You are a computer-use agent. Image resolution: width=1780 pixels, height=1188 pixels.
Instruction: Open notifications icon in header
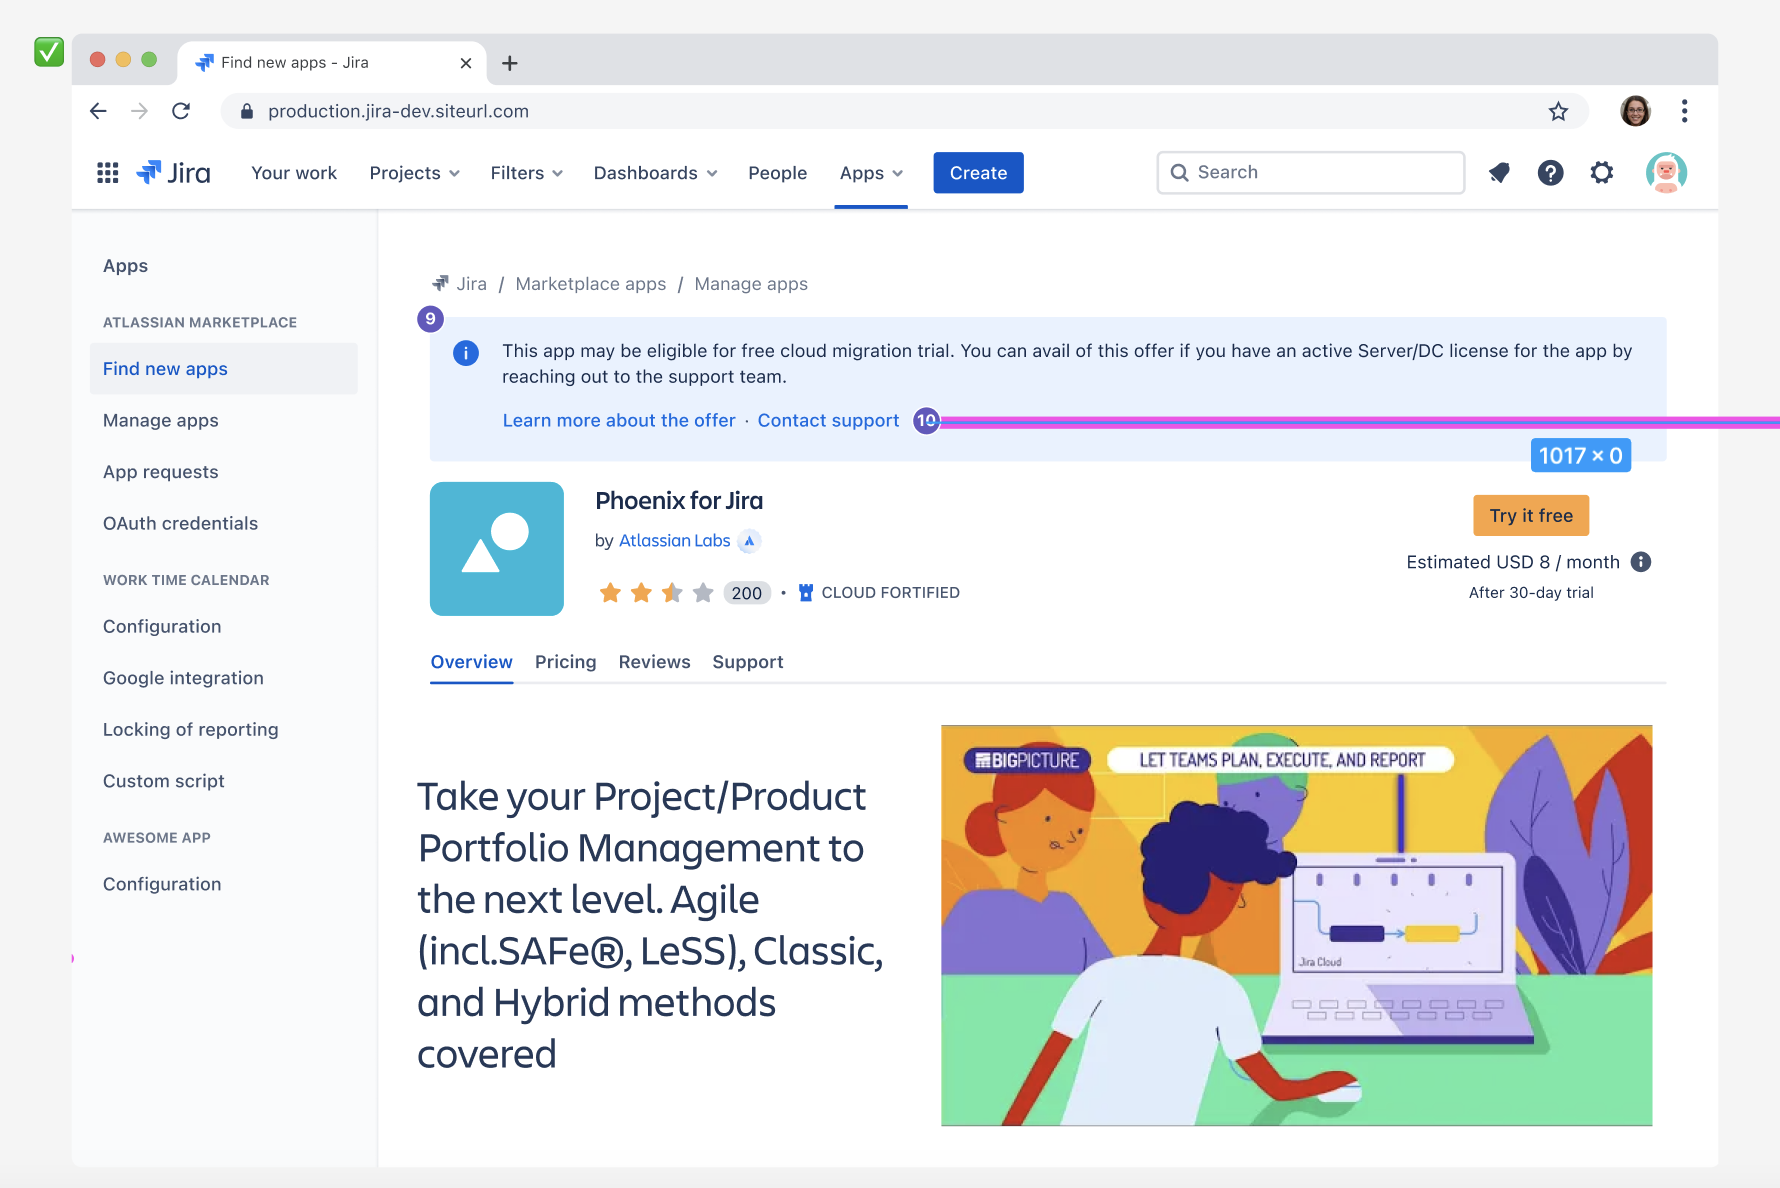pyautogui.click(x=1498, y=173)
